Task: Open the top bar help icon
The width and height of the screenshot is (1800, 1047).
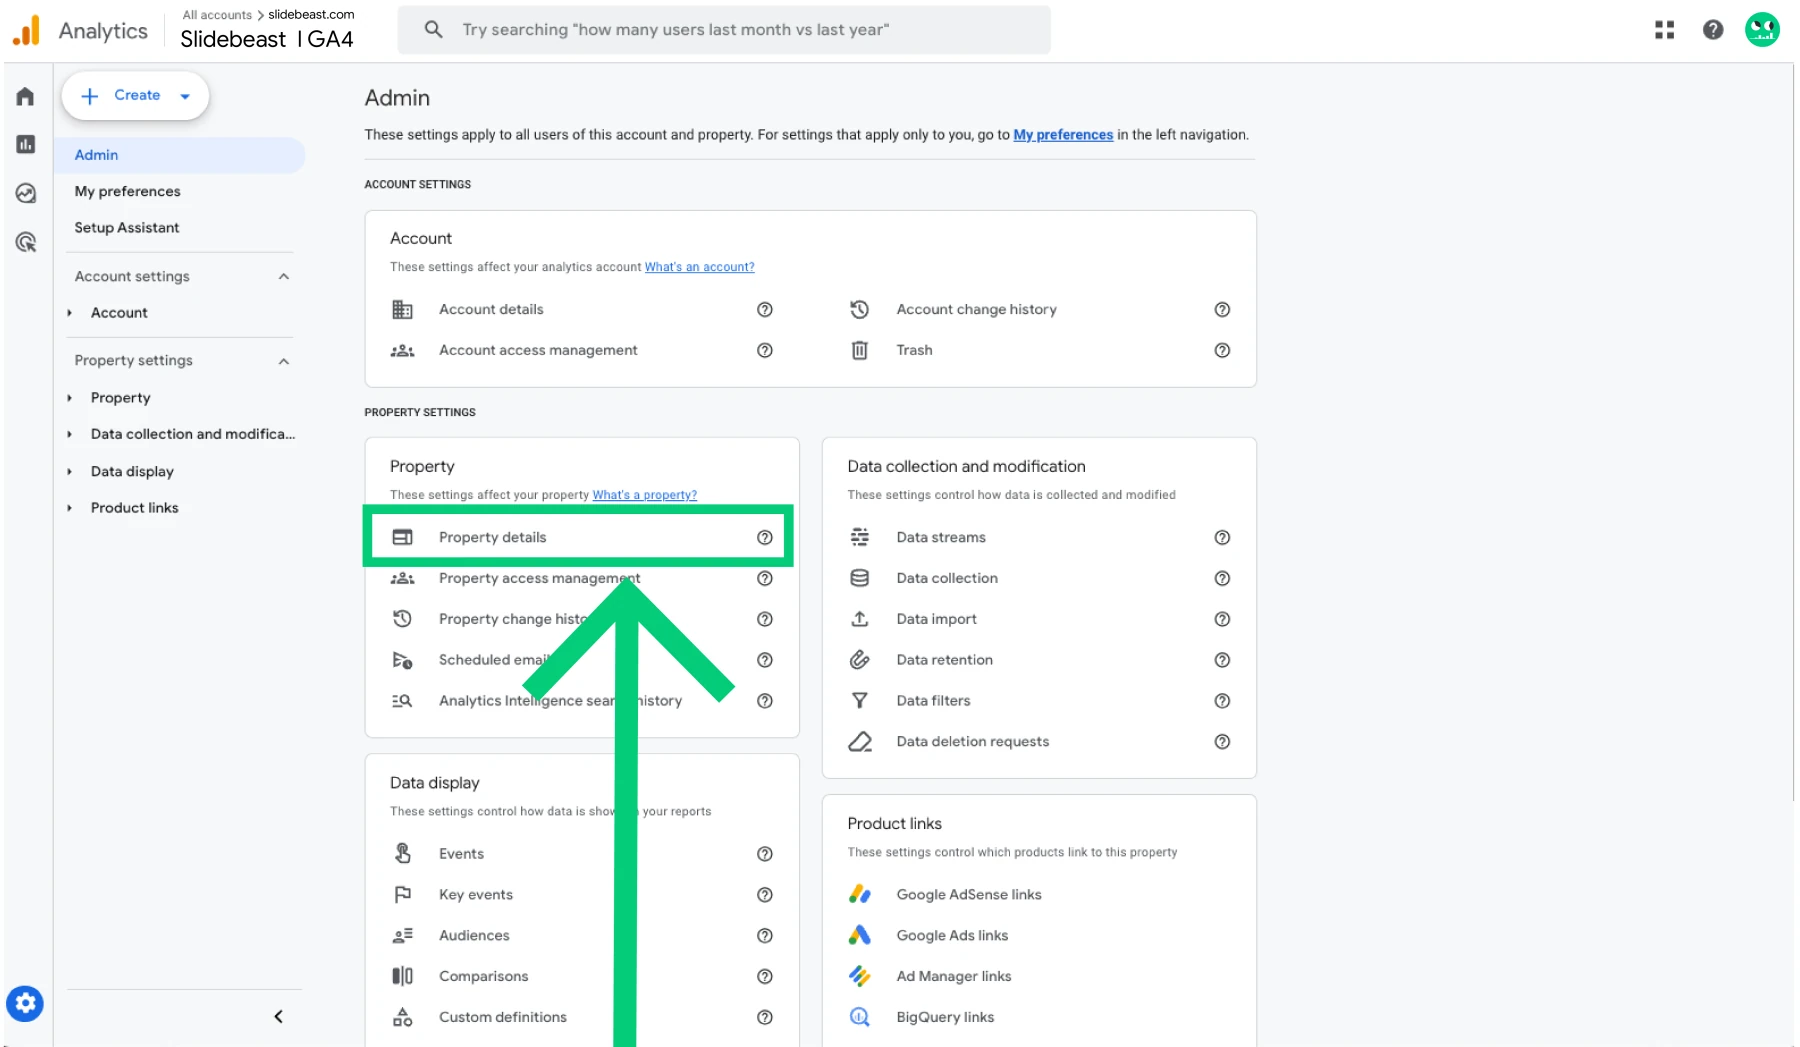Action: pos(1713,30)
